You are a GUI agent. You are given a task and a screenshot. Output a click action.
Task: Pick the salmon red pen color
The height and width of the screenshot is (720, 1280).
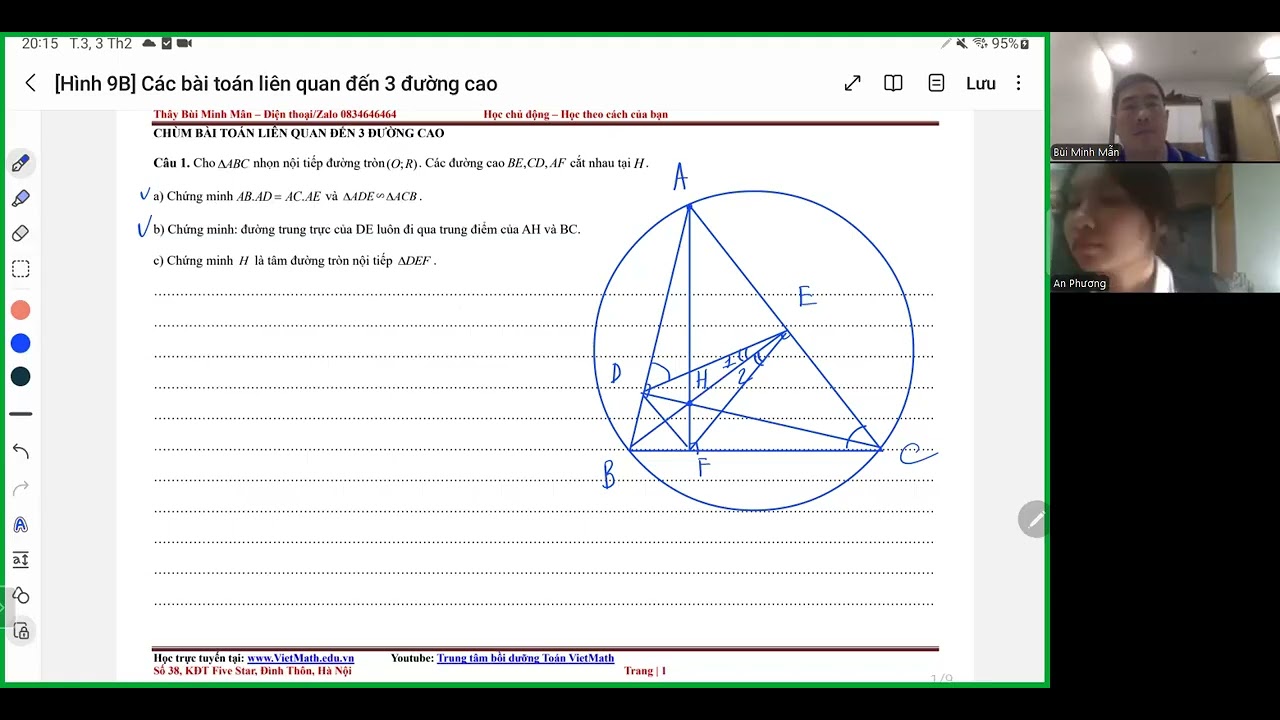(20, 310)
